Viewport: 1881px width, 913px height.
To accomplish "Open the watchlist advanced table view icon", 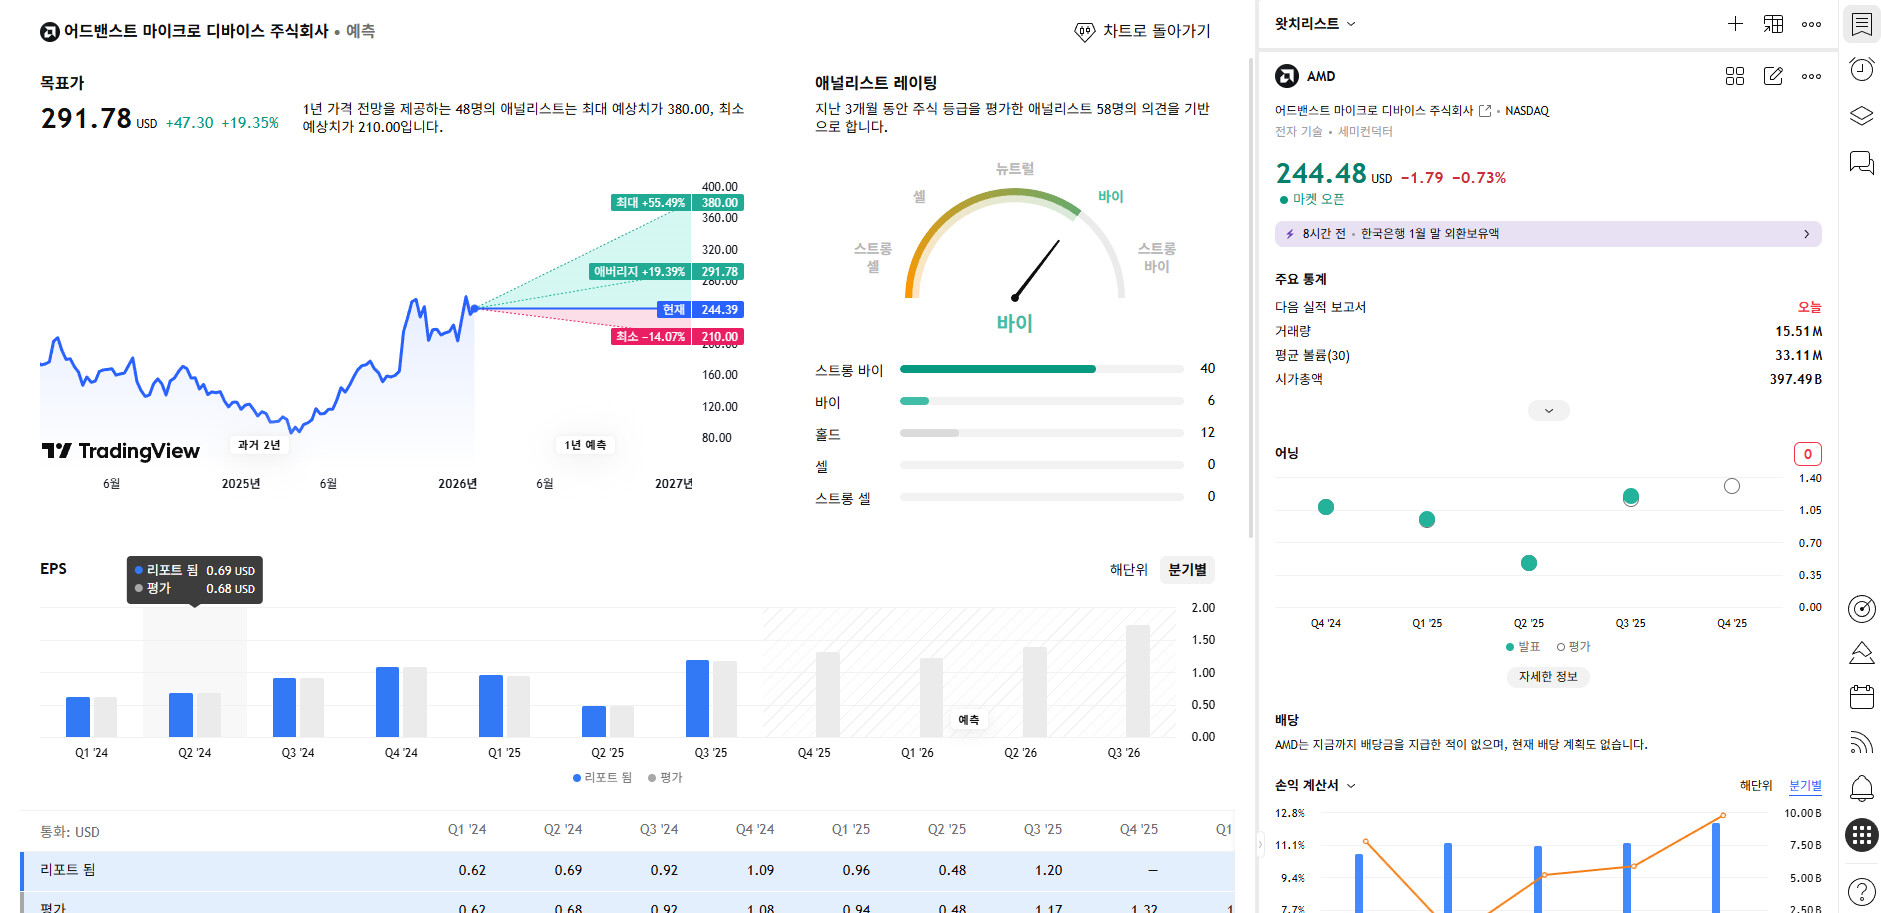I will click(1773, 24).
